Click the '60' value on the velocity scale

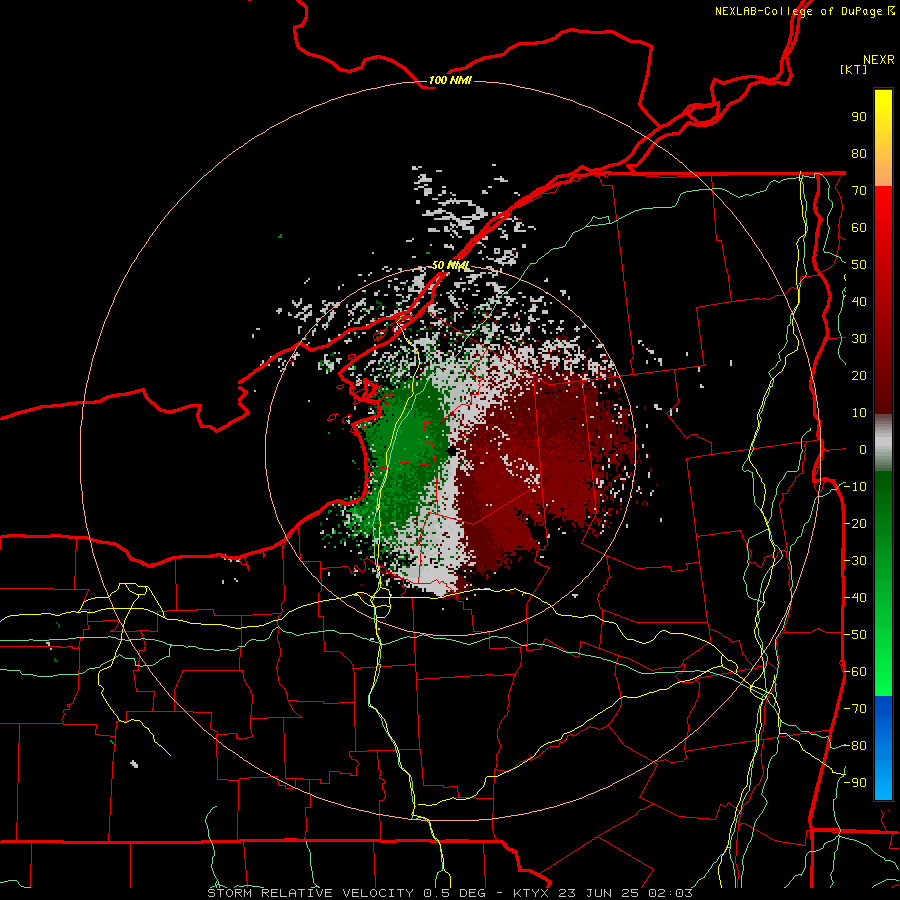pyautogui.click(x=859, y=228)
